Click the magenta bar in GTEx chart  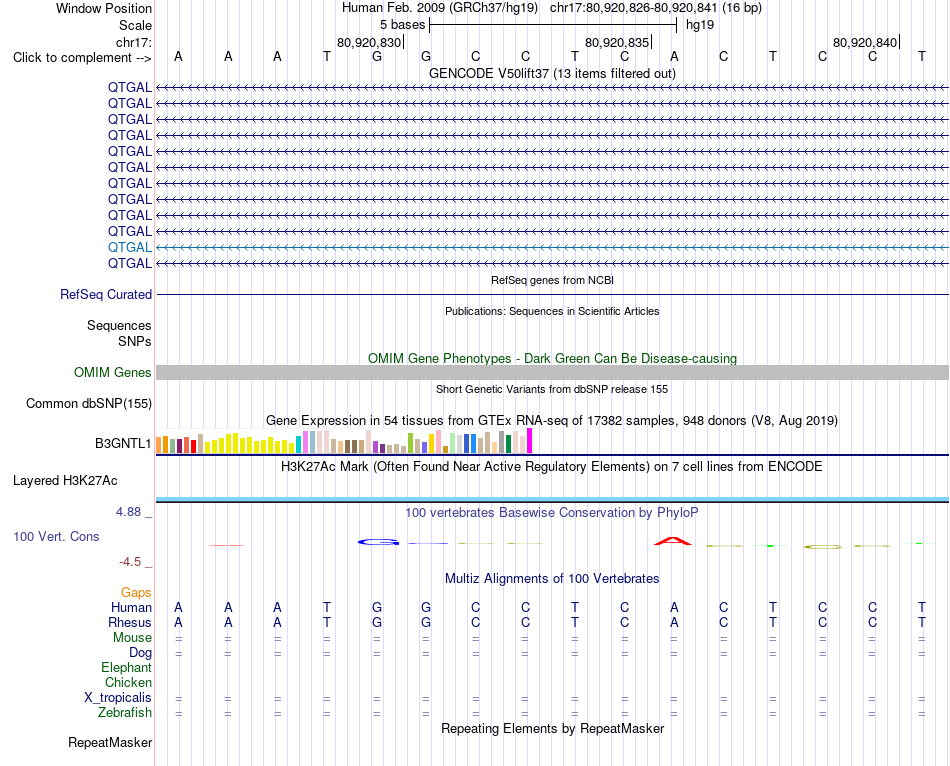[x=530, y=441]
